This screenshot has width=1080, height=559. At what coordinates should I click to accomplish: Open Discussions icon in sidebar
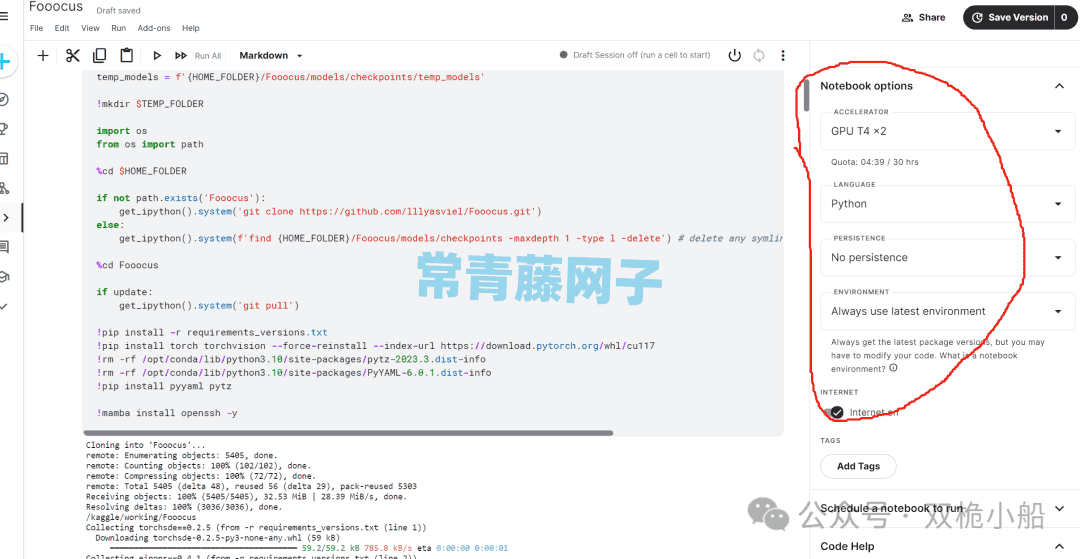[x=4, y=246]
